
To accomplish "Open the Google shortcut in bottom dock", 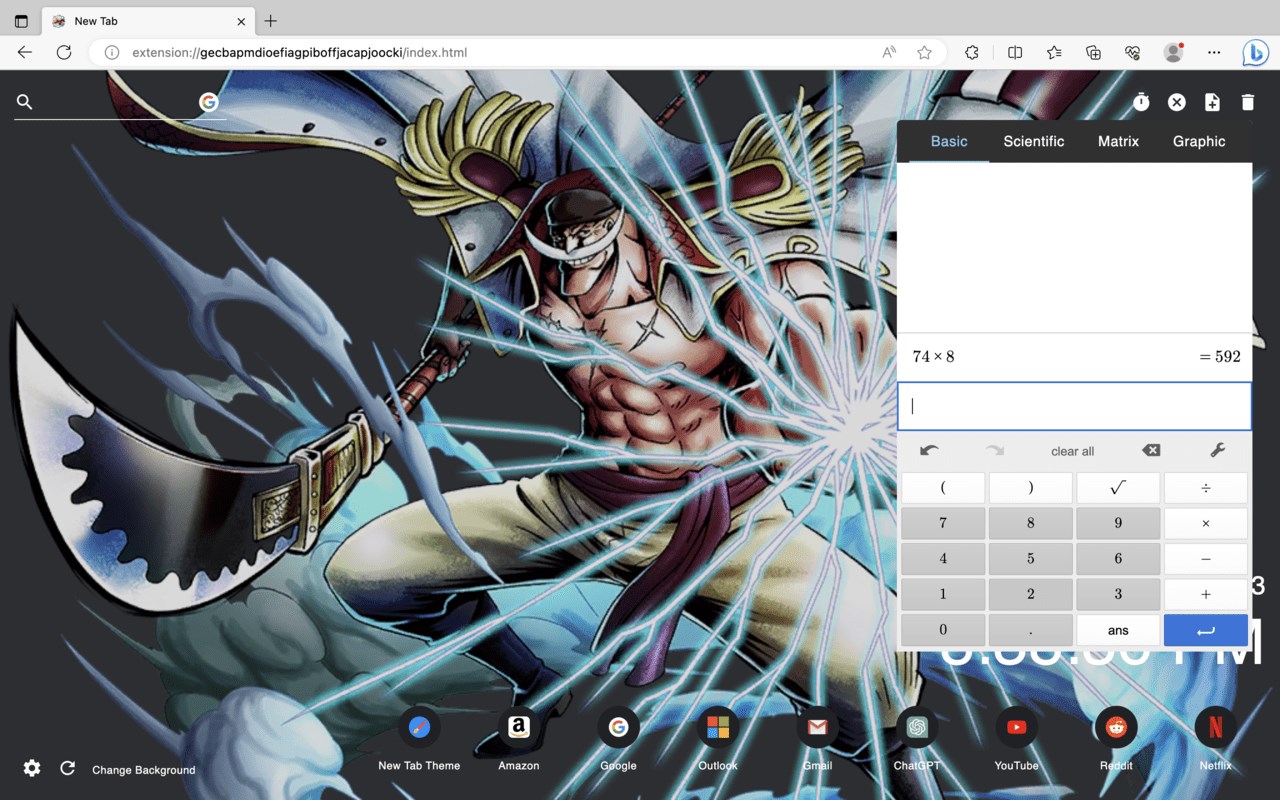I will 618,739.
